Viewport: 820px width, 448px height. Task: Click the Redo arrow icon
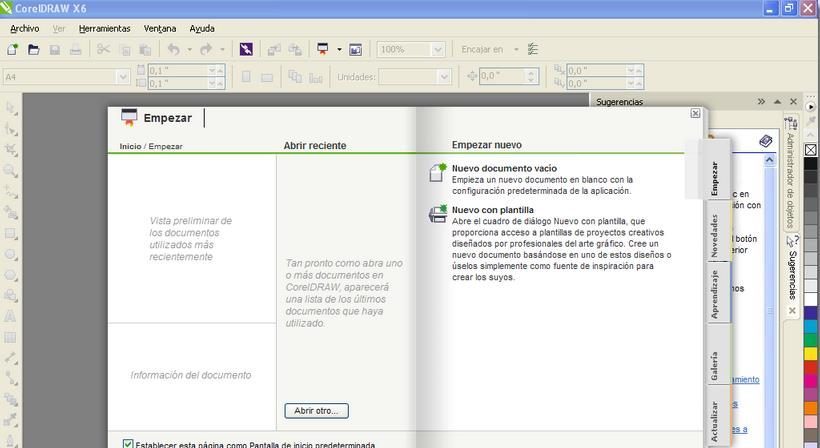pos(206,49)
